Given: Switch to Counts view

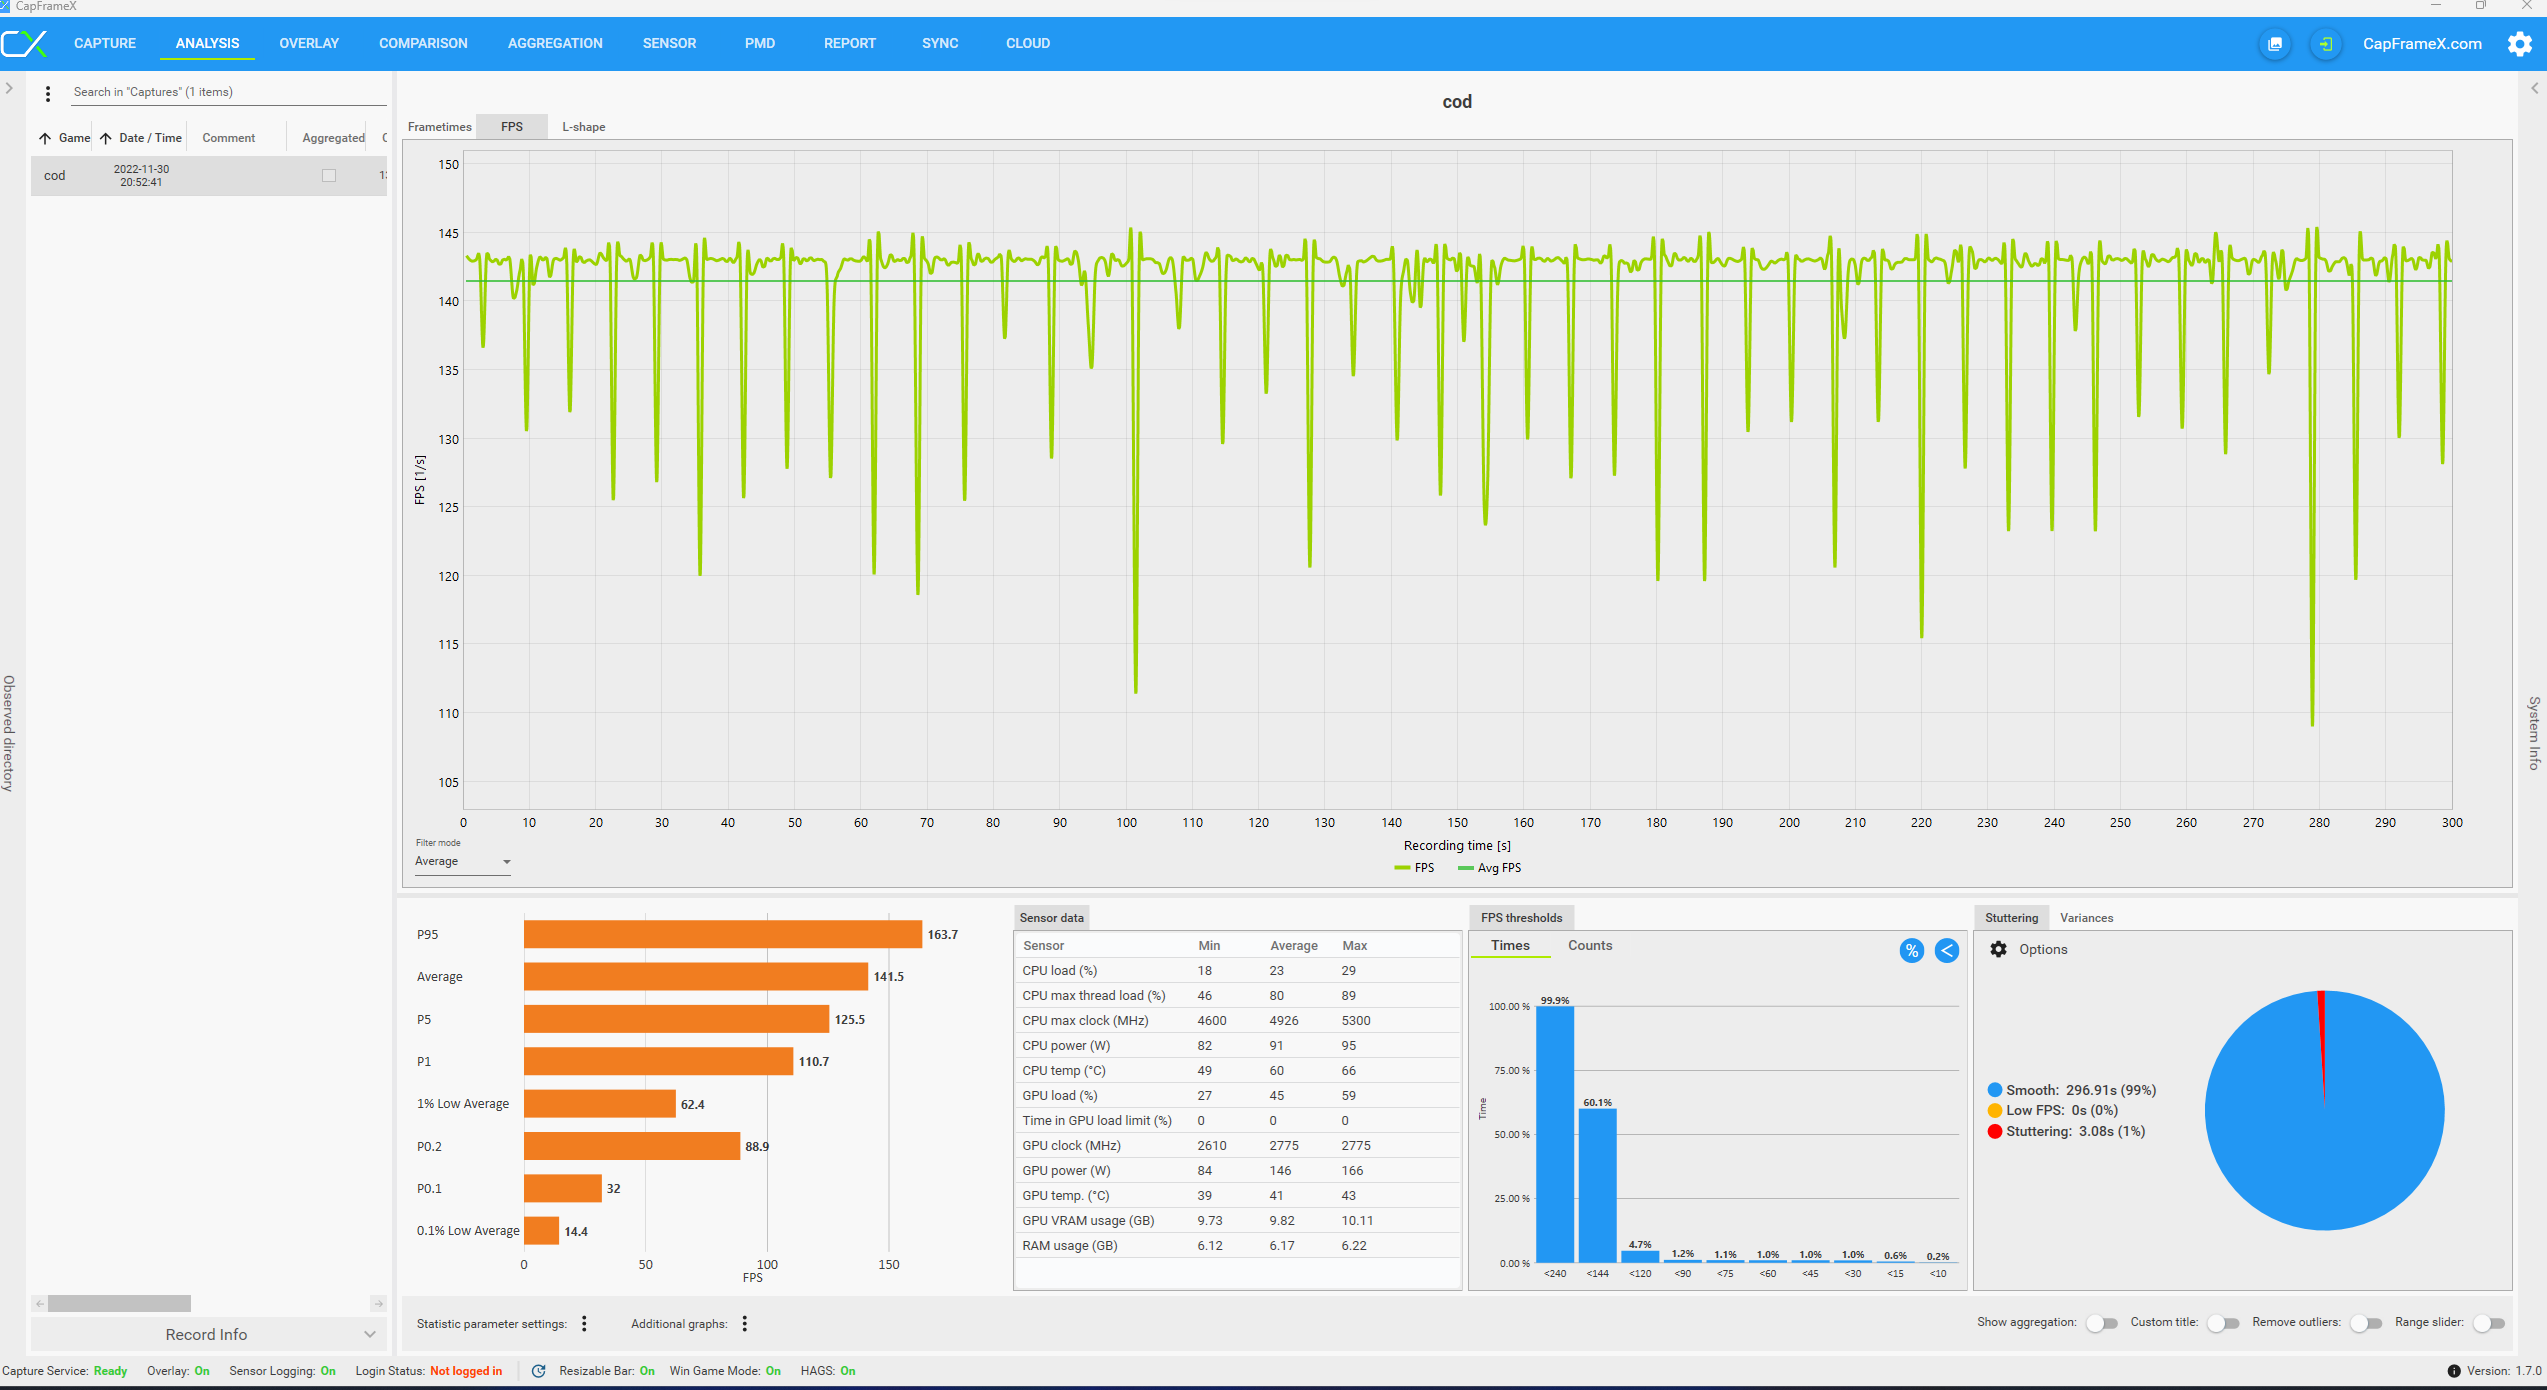Looking at the screenshot, I should pos(1589,946).
